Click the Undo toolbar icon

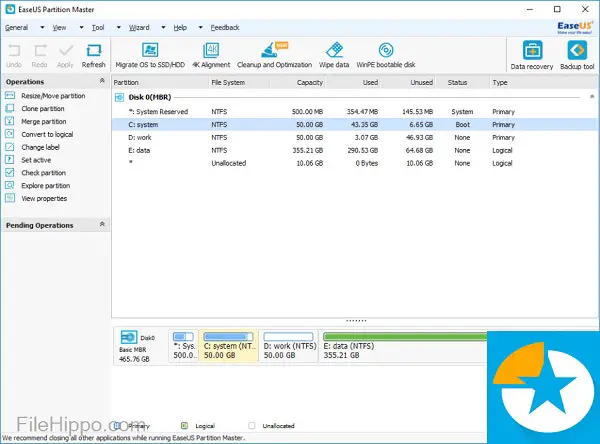[14, 51]
